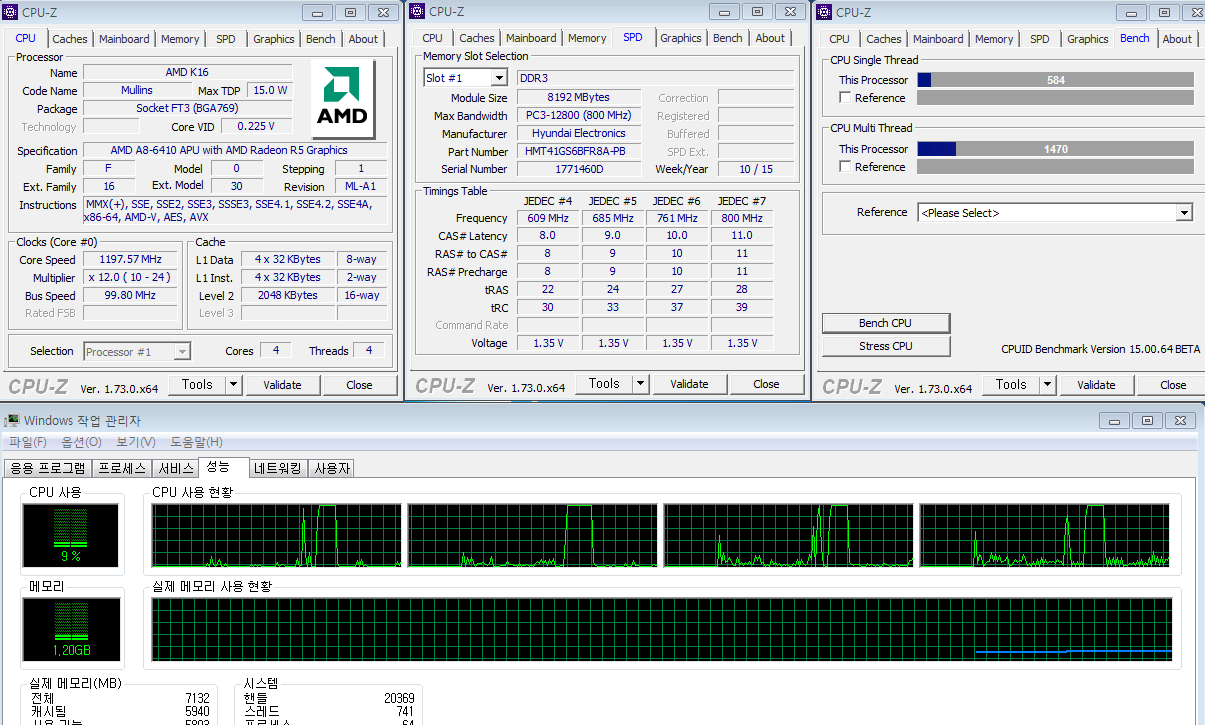Click the Stress CPU button

pyautogui.click(x=886, y=346)
